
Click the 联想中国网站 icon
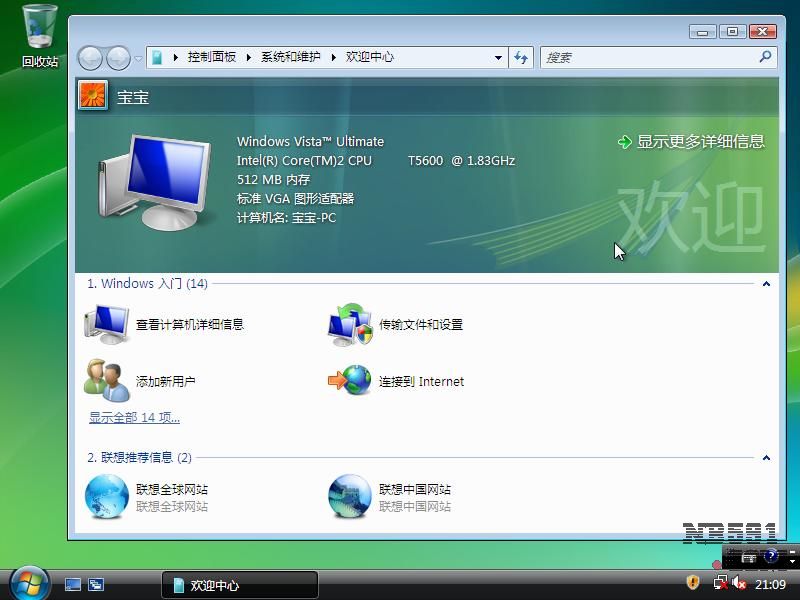[349, 497]
